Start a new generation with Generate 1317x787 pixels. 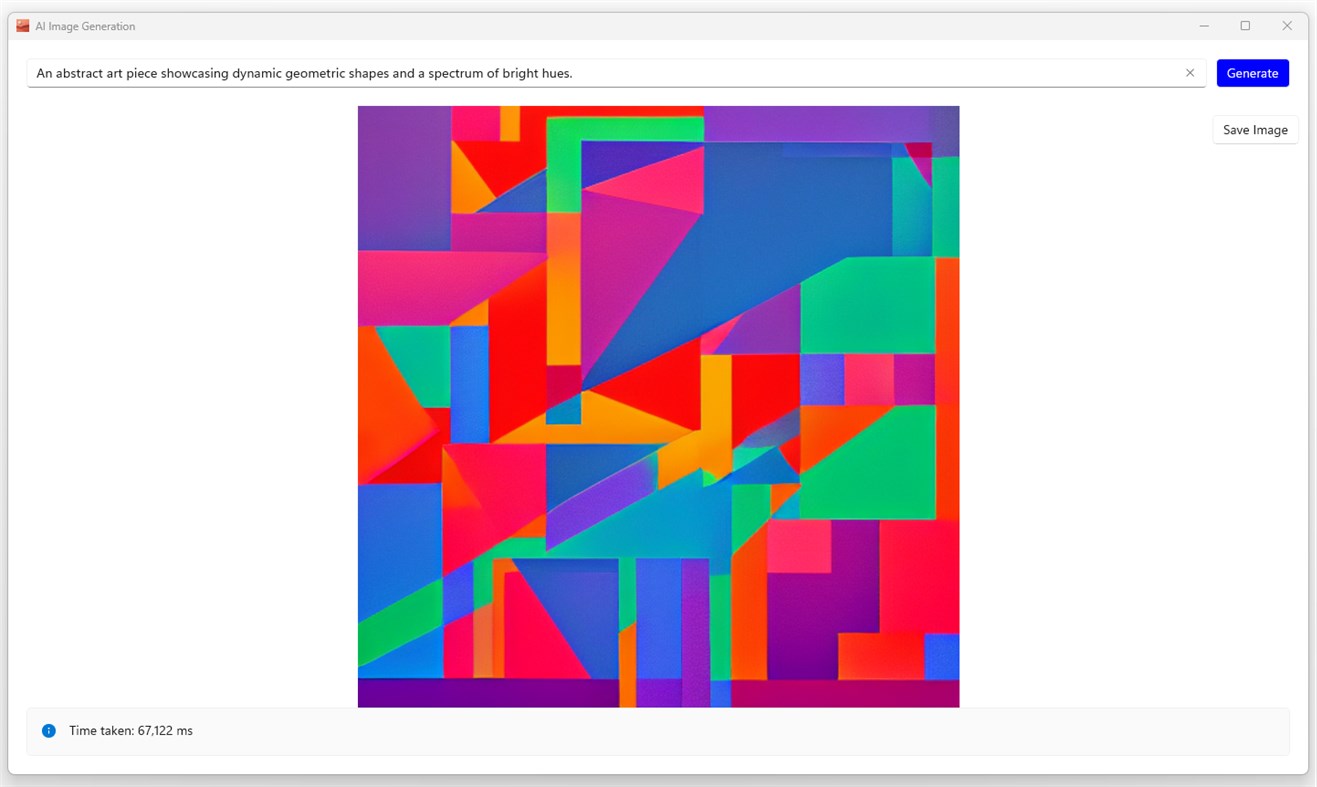(1252, 72)
